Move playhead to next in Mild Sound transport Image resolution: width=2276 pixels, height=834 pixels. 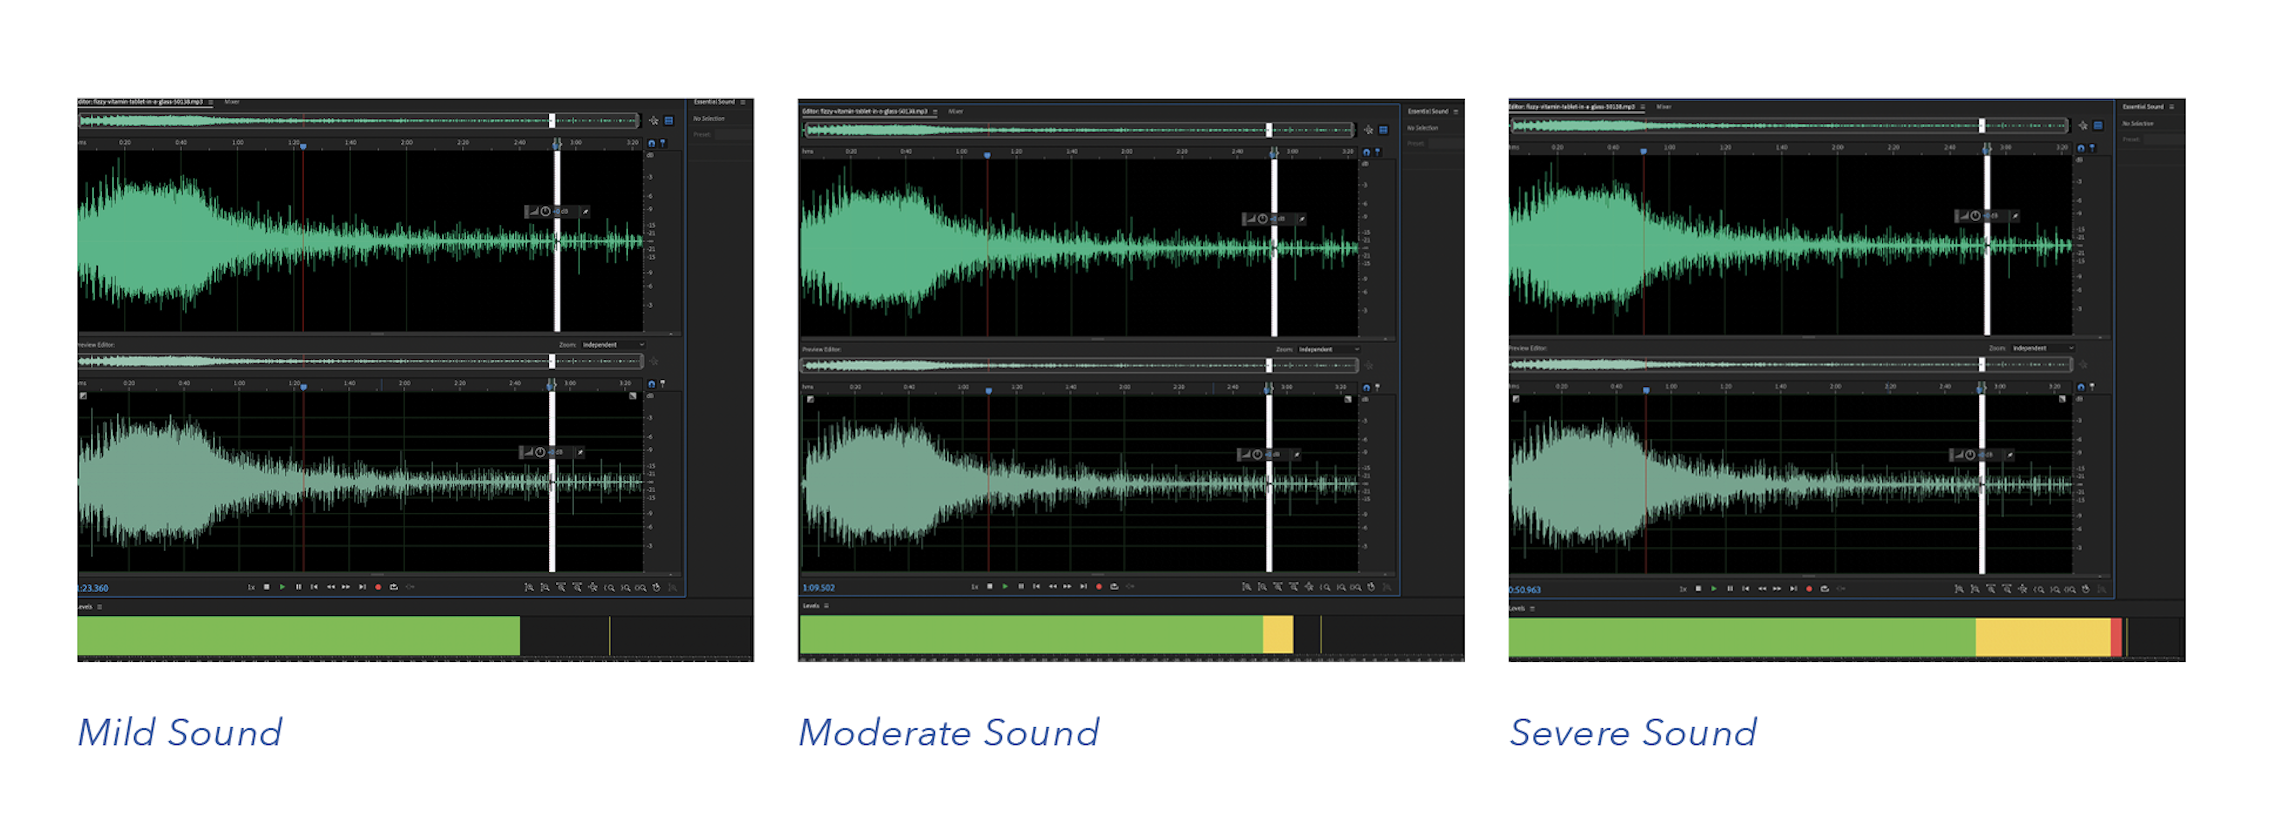pos(362,587)
